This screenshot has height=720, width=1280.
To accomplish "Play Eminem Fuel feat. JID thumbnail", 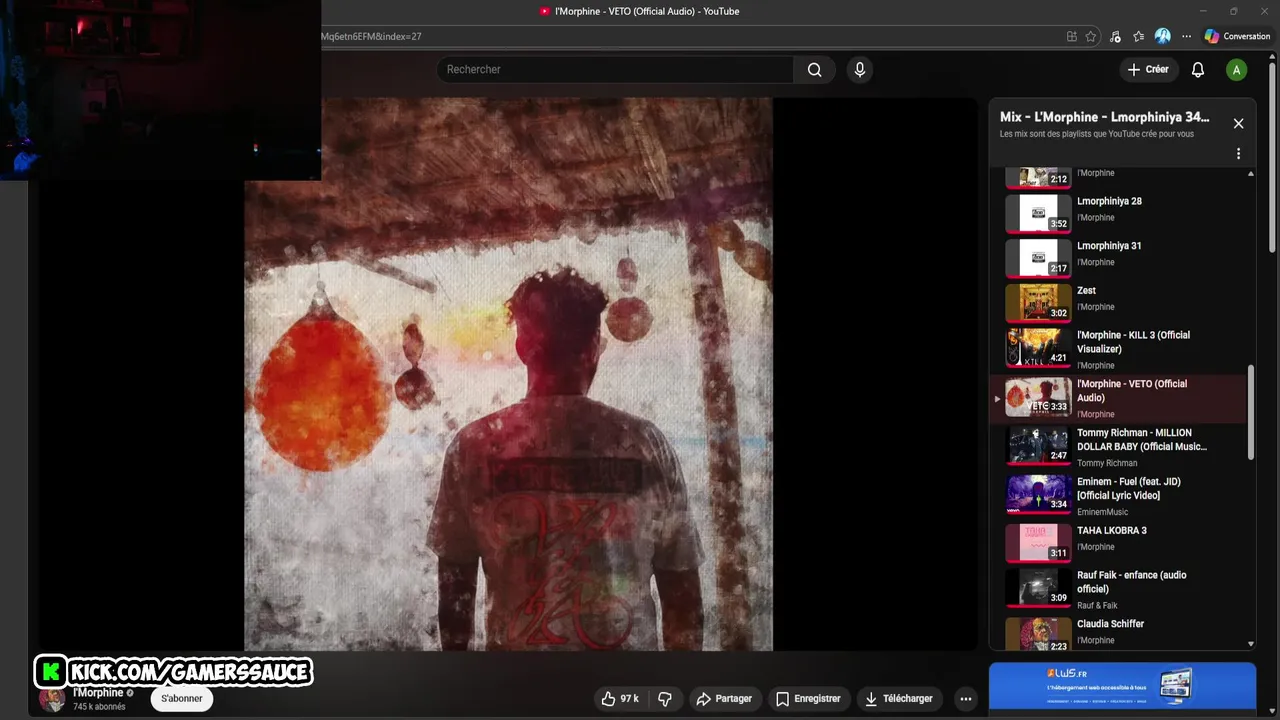I will click(x=1038, y=495).
